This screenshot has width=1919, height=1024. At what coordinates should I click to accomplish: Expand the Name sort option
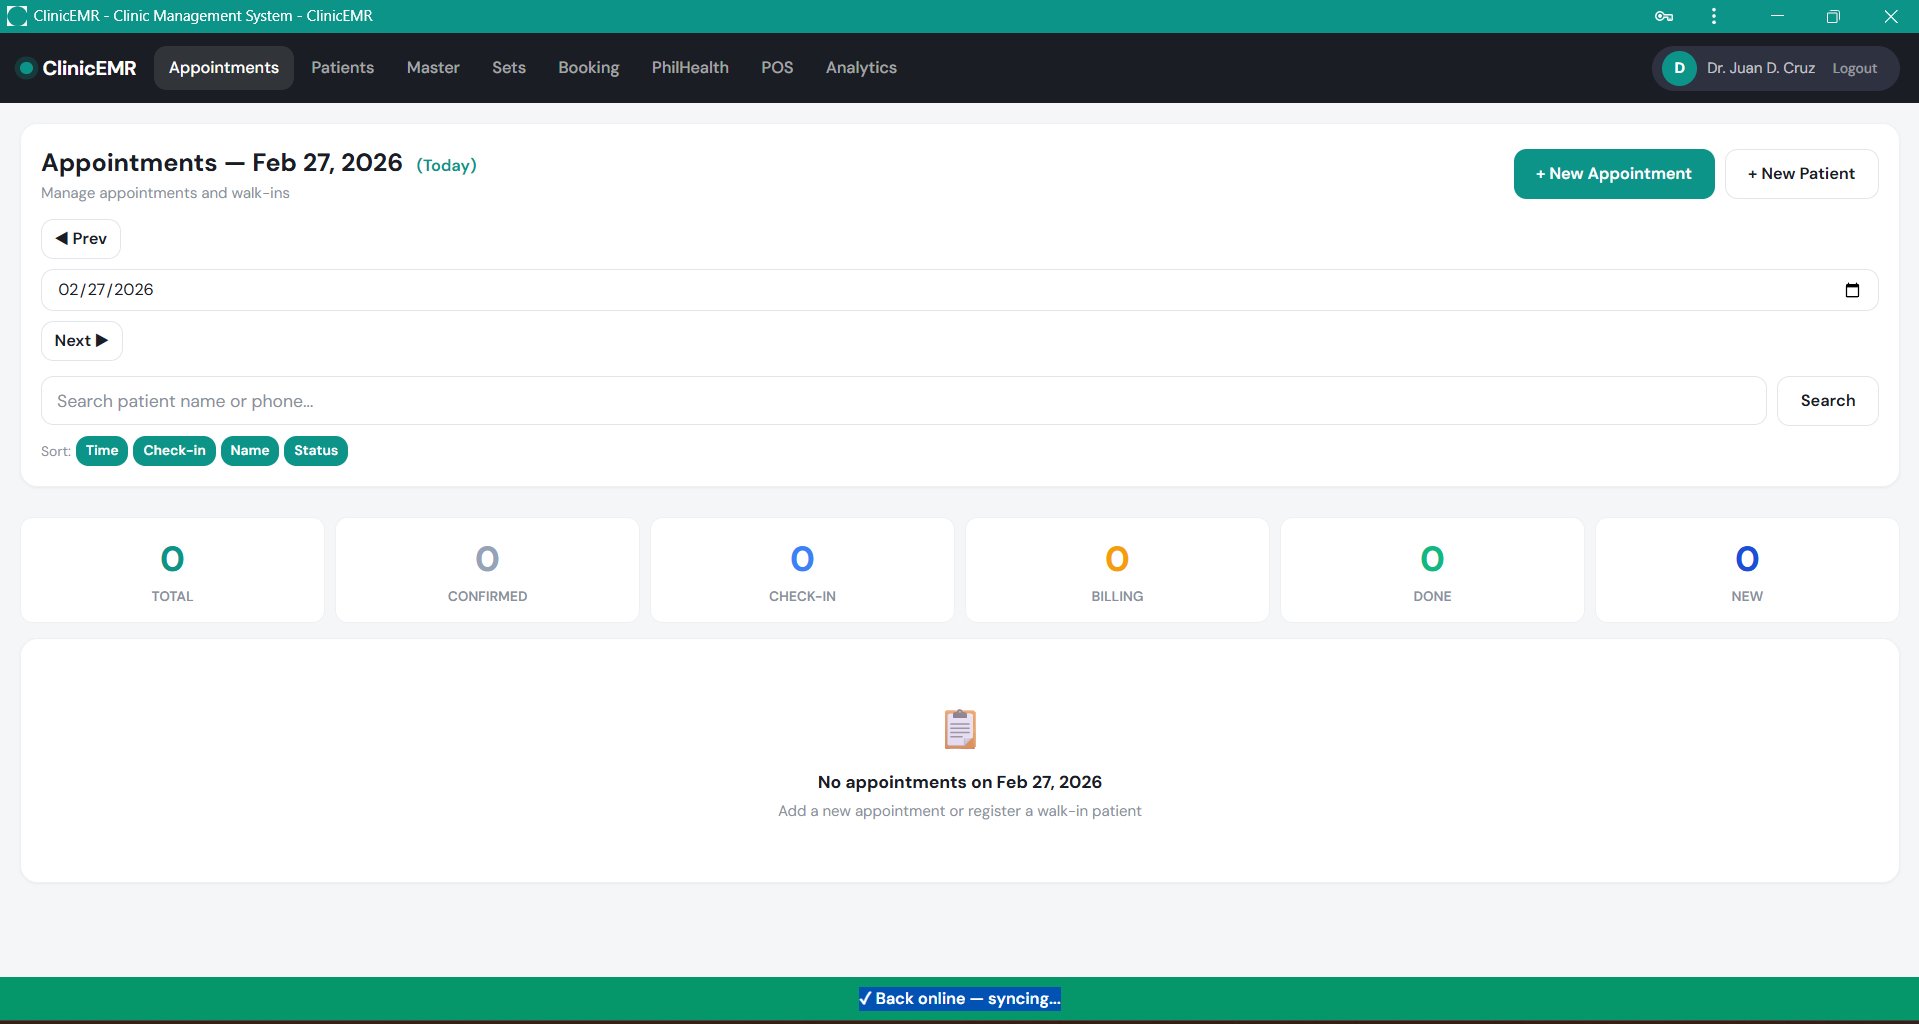pyautogui.click(x=249, y=451)
